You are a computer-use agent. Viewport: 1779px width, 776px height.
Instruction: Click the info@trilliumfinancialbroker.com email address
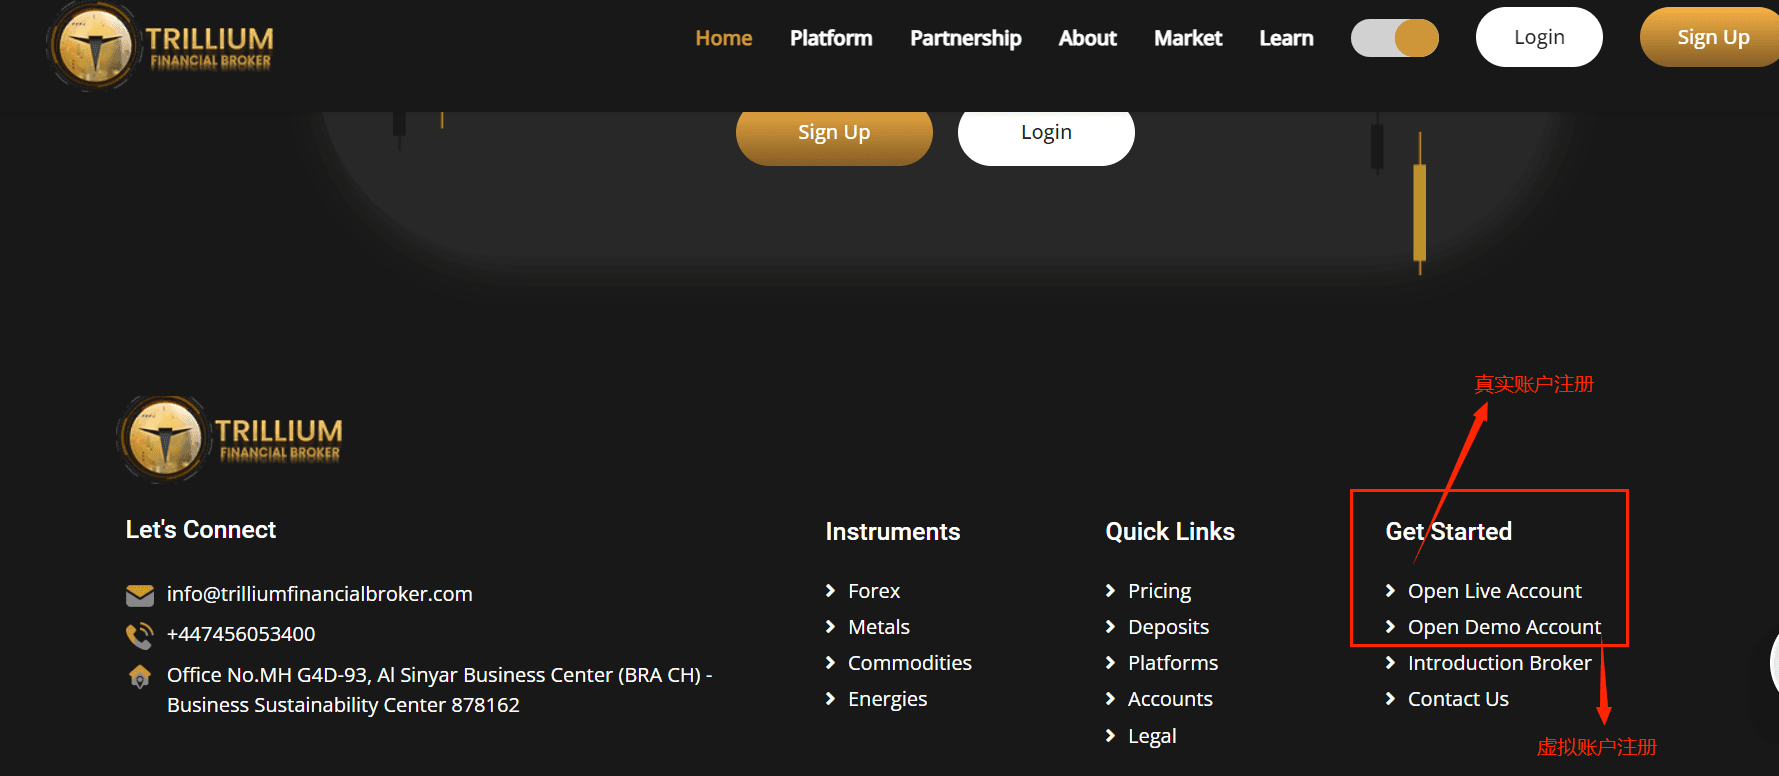coord(320,594)
